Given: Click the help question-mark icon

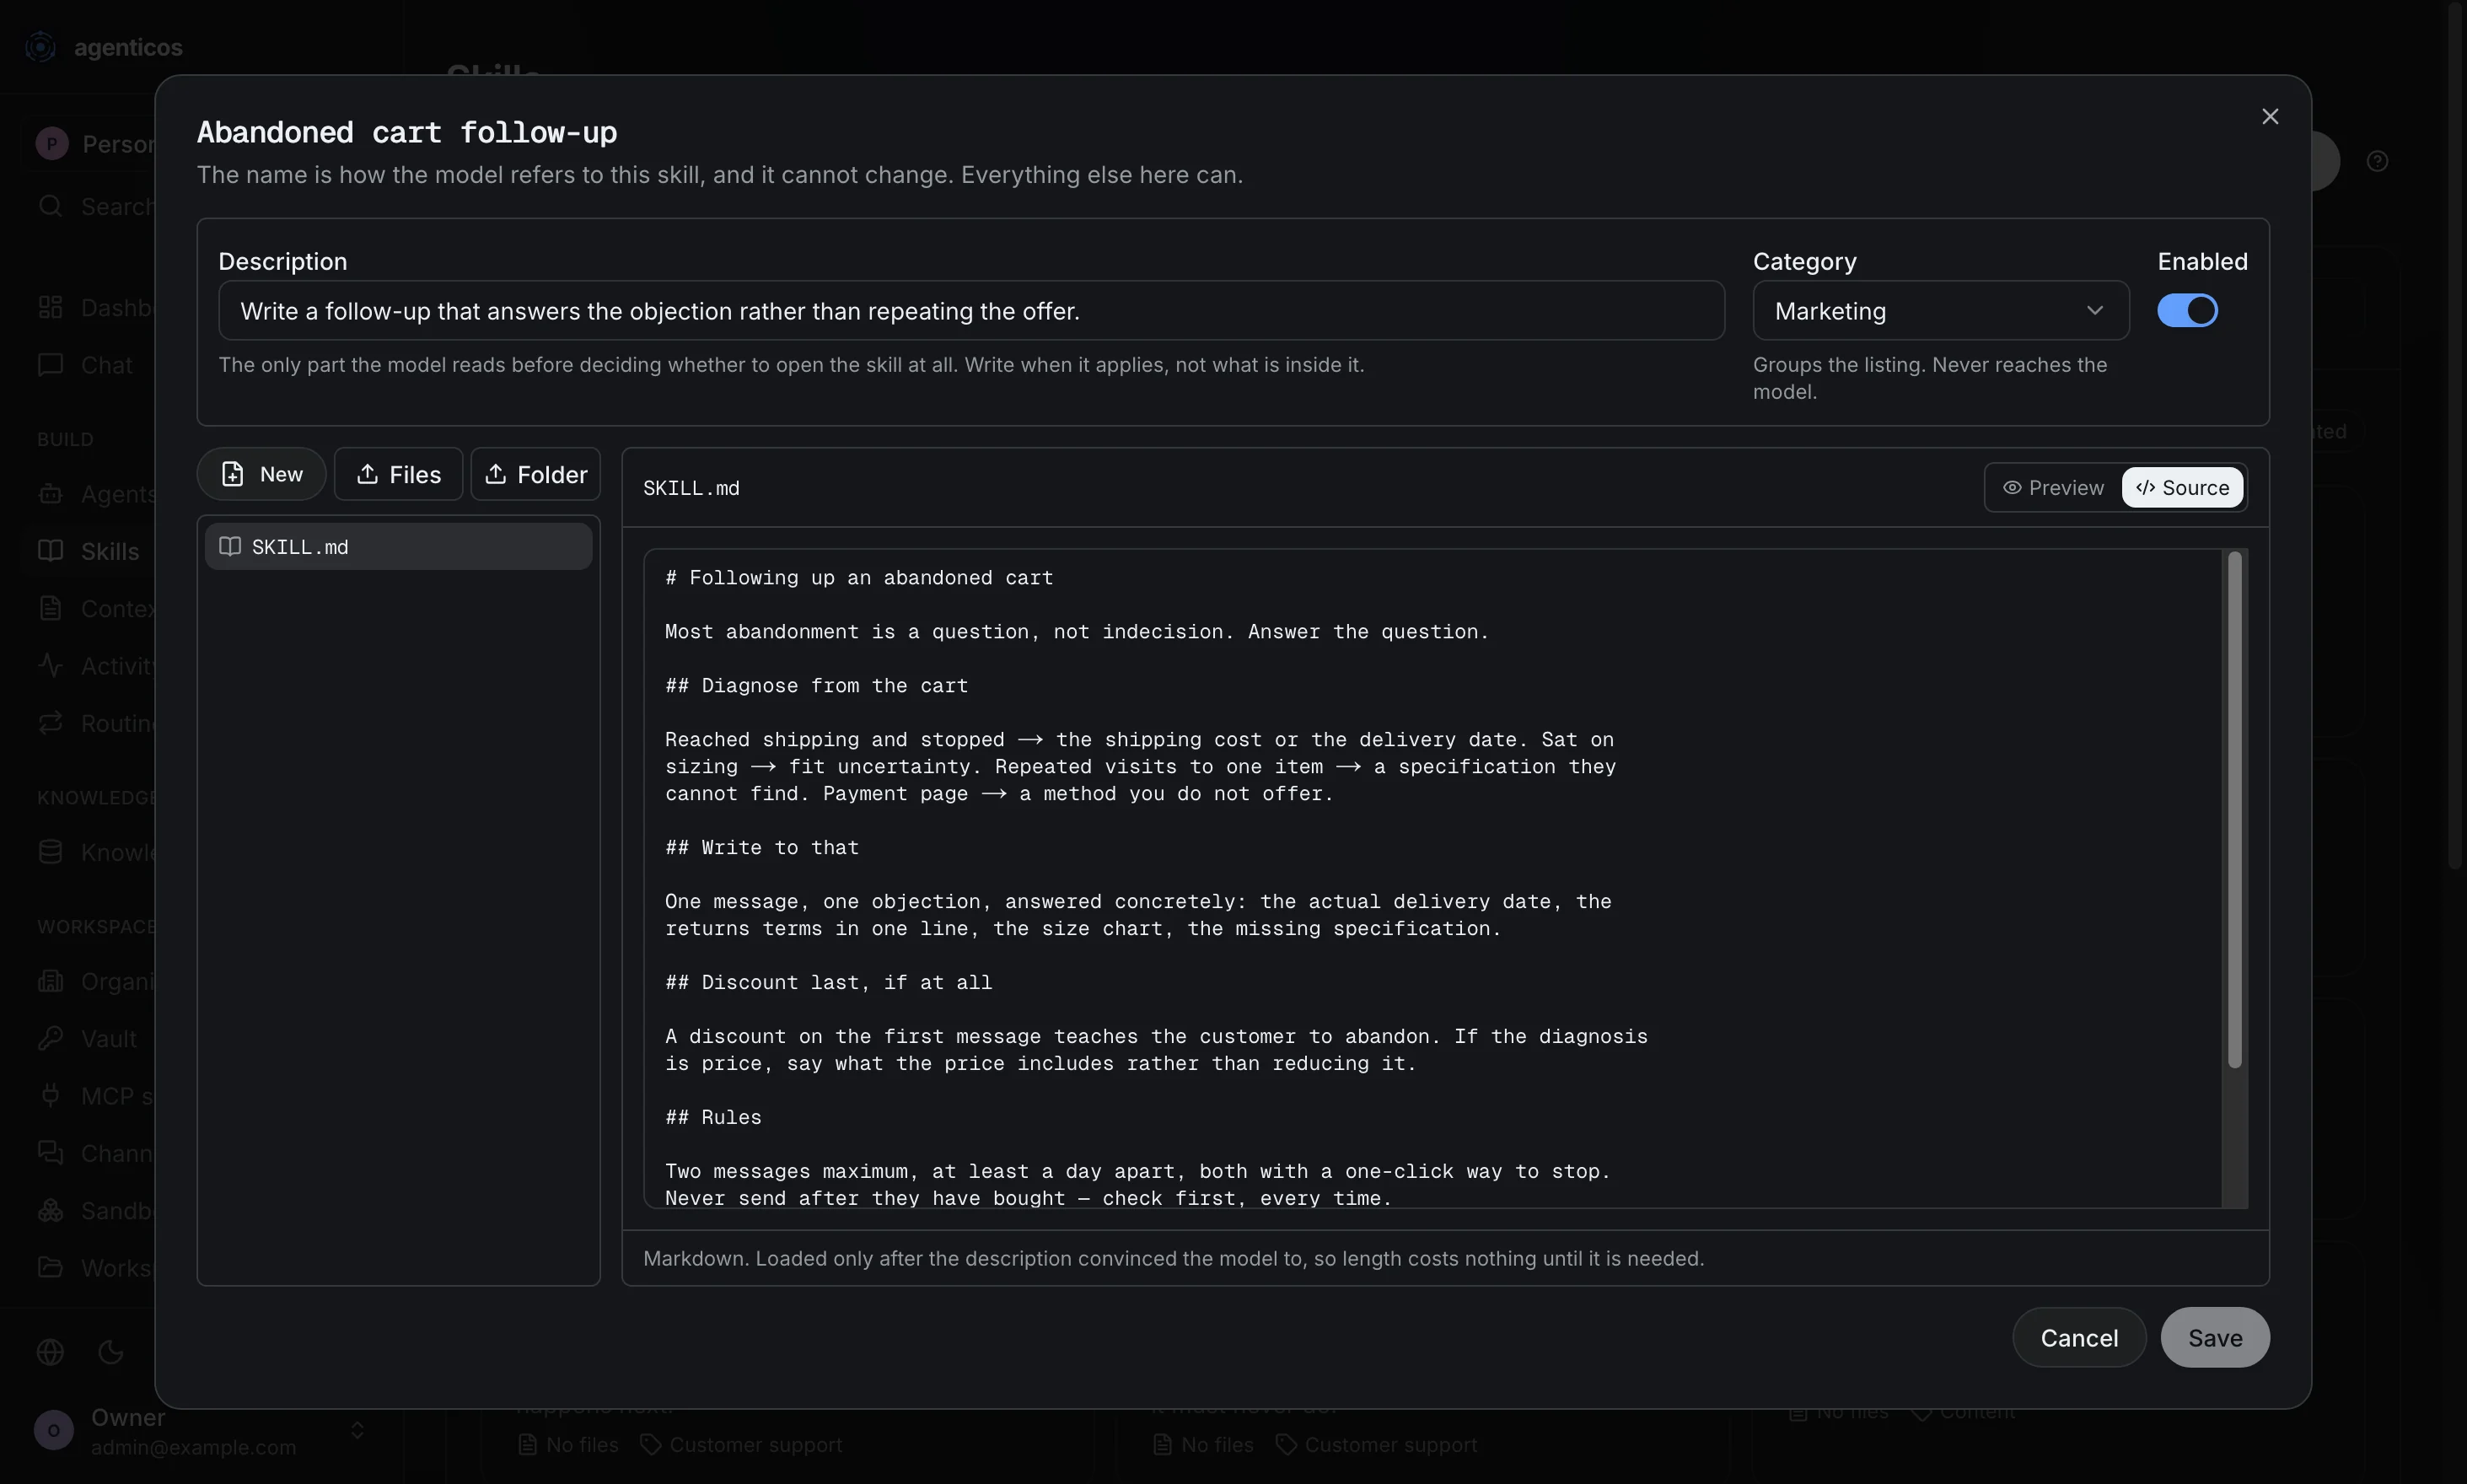Looking at the screenshot, I should point(2377,161).
